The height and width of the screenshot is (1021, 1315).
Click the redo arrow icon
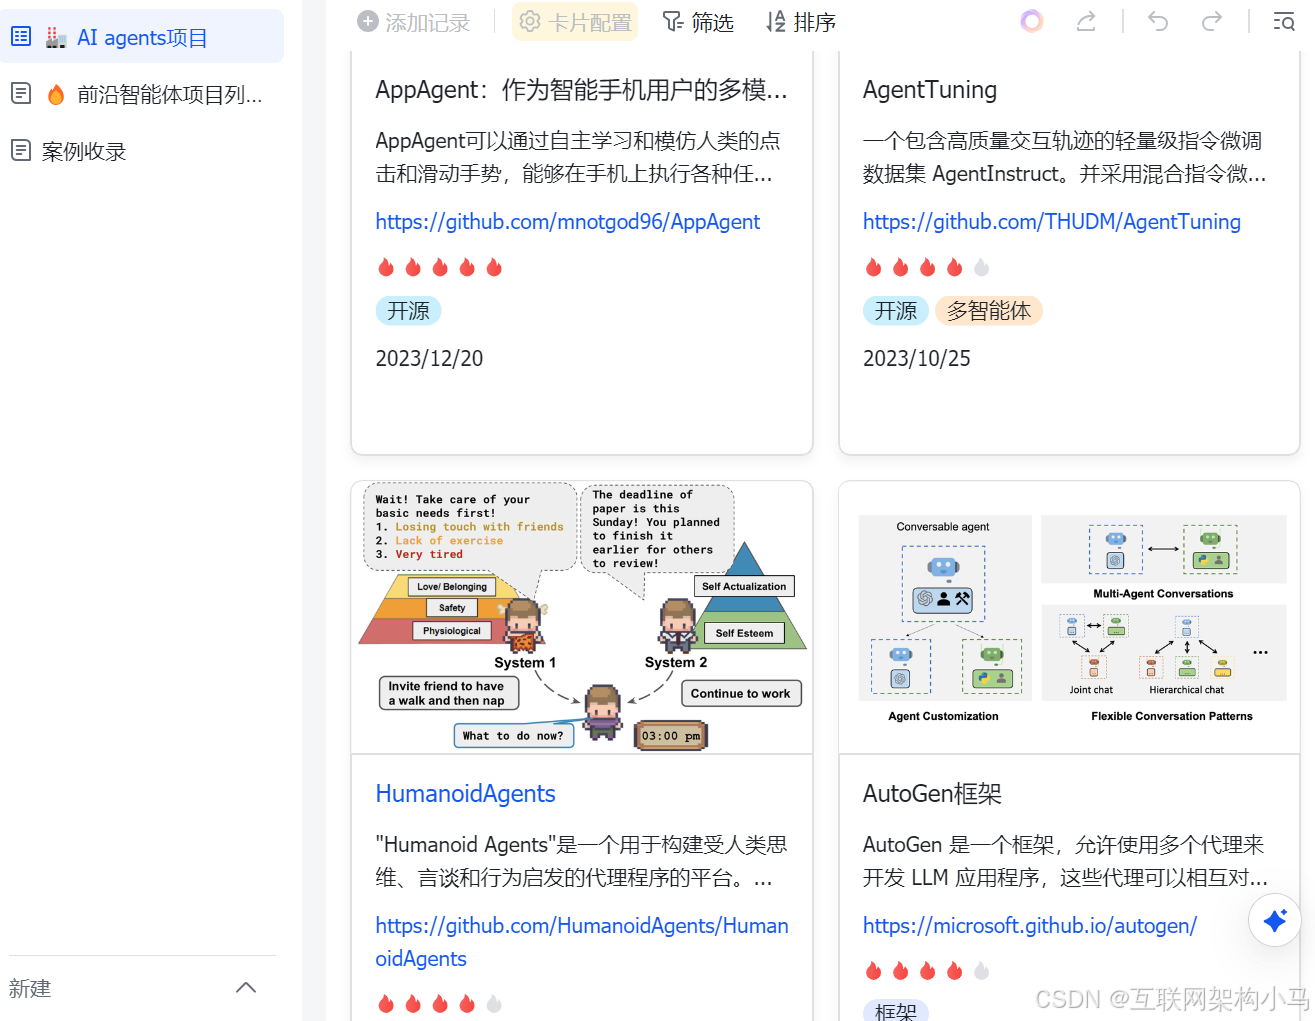[x=1212, y=21]
